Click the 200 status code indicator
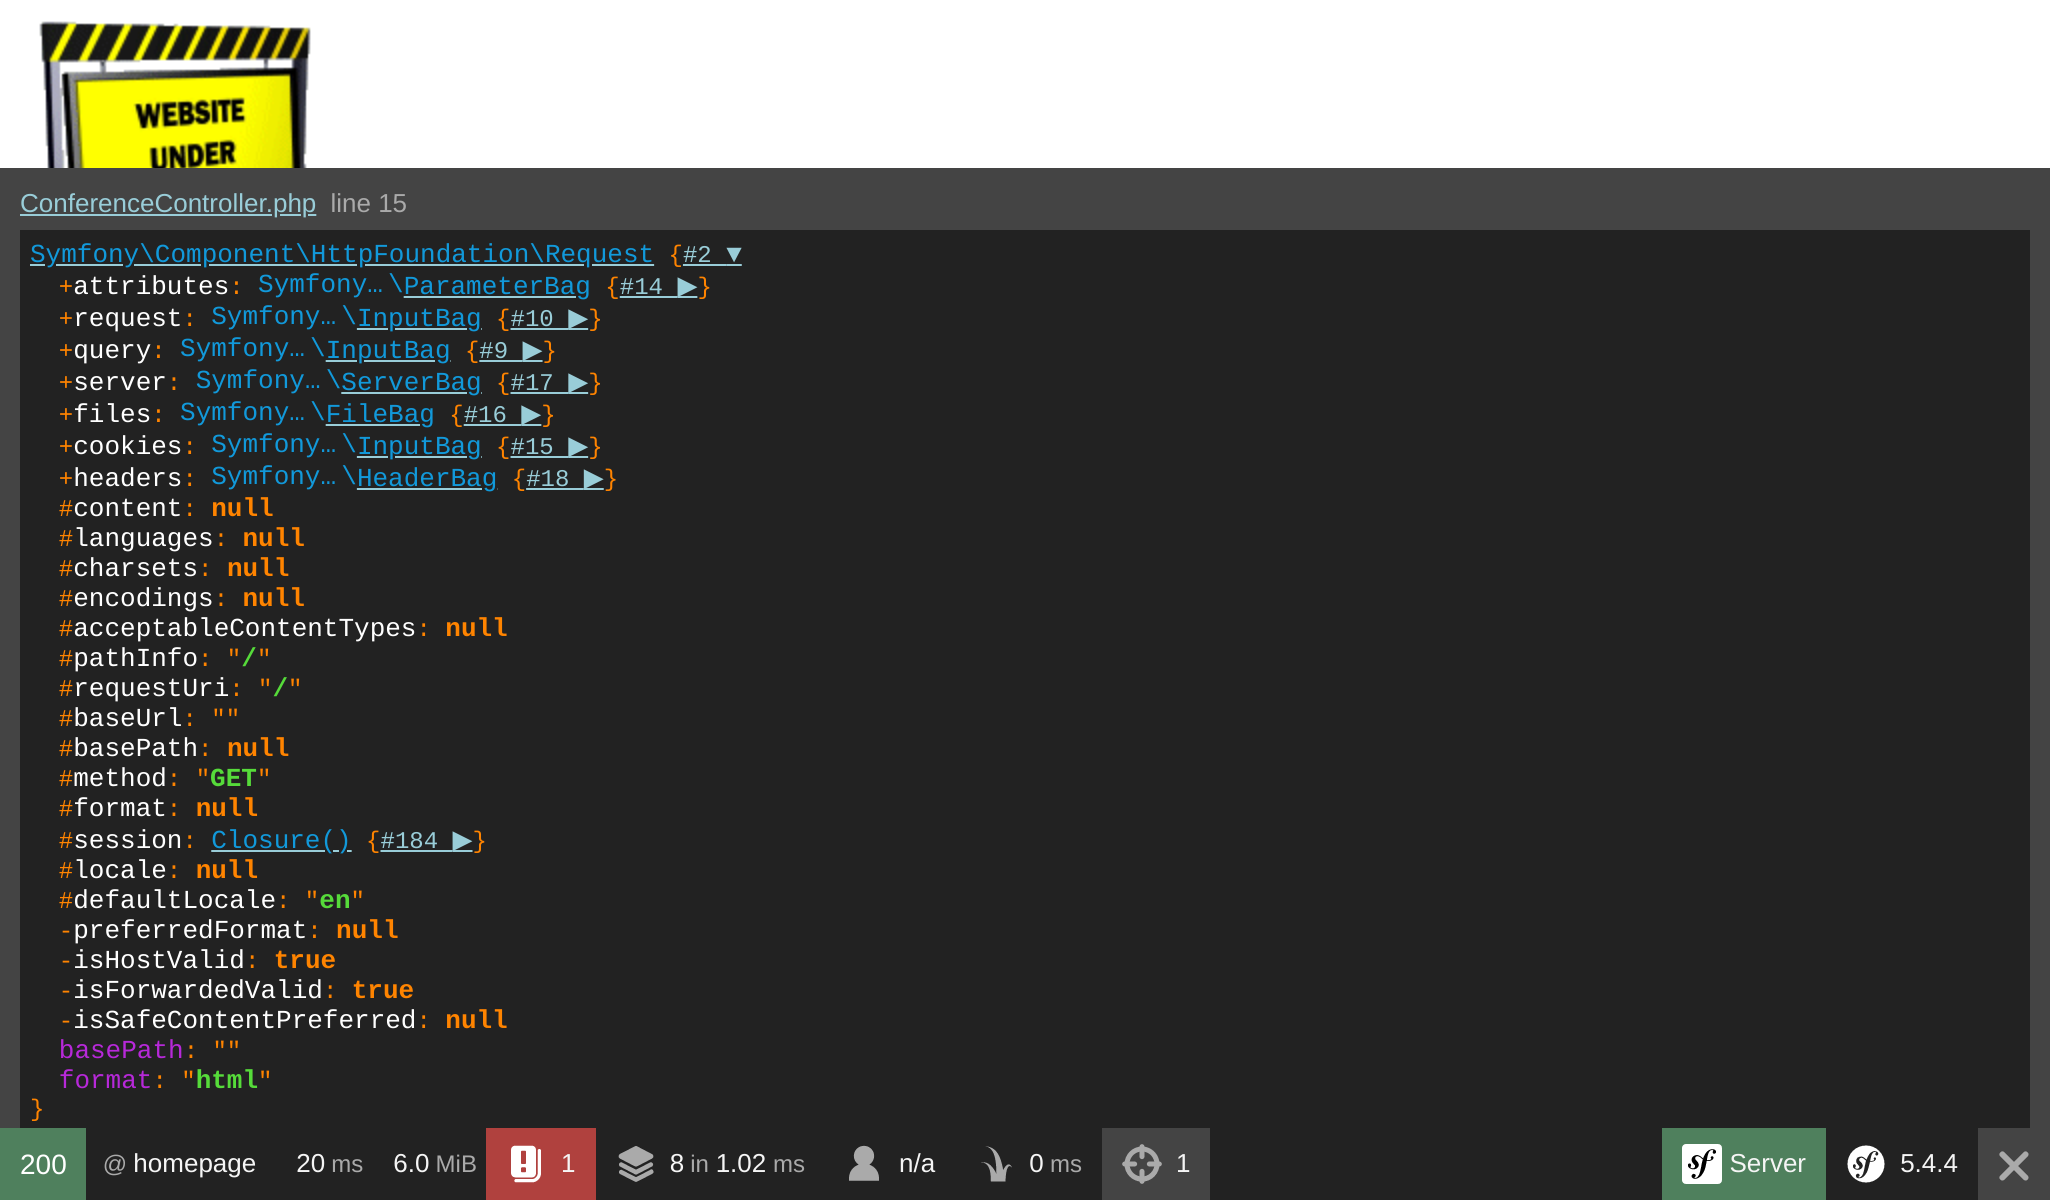The height and width of the screenshot is (1200, 2050). [x=44, y=1163]
